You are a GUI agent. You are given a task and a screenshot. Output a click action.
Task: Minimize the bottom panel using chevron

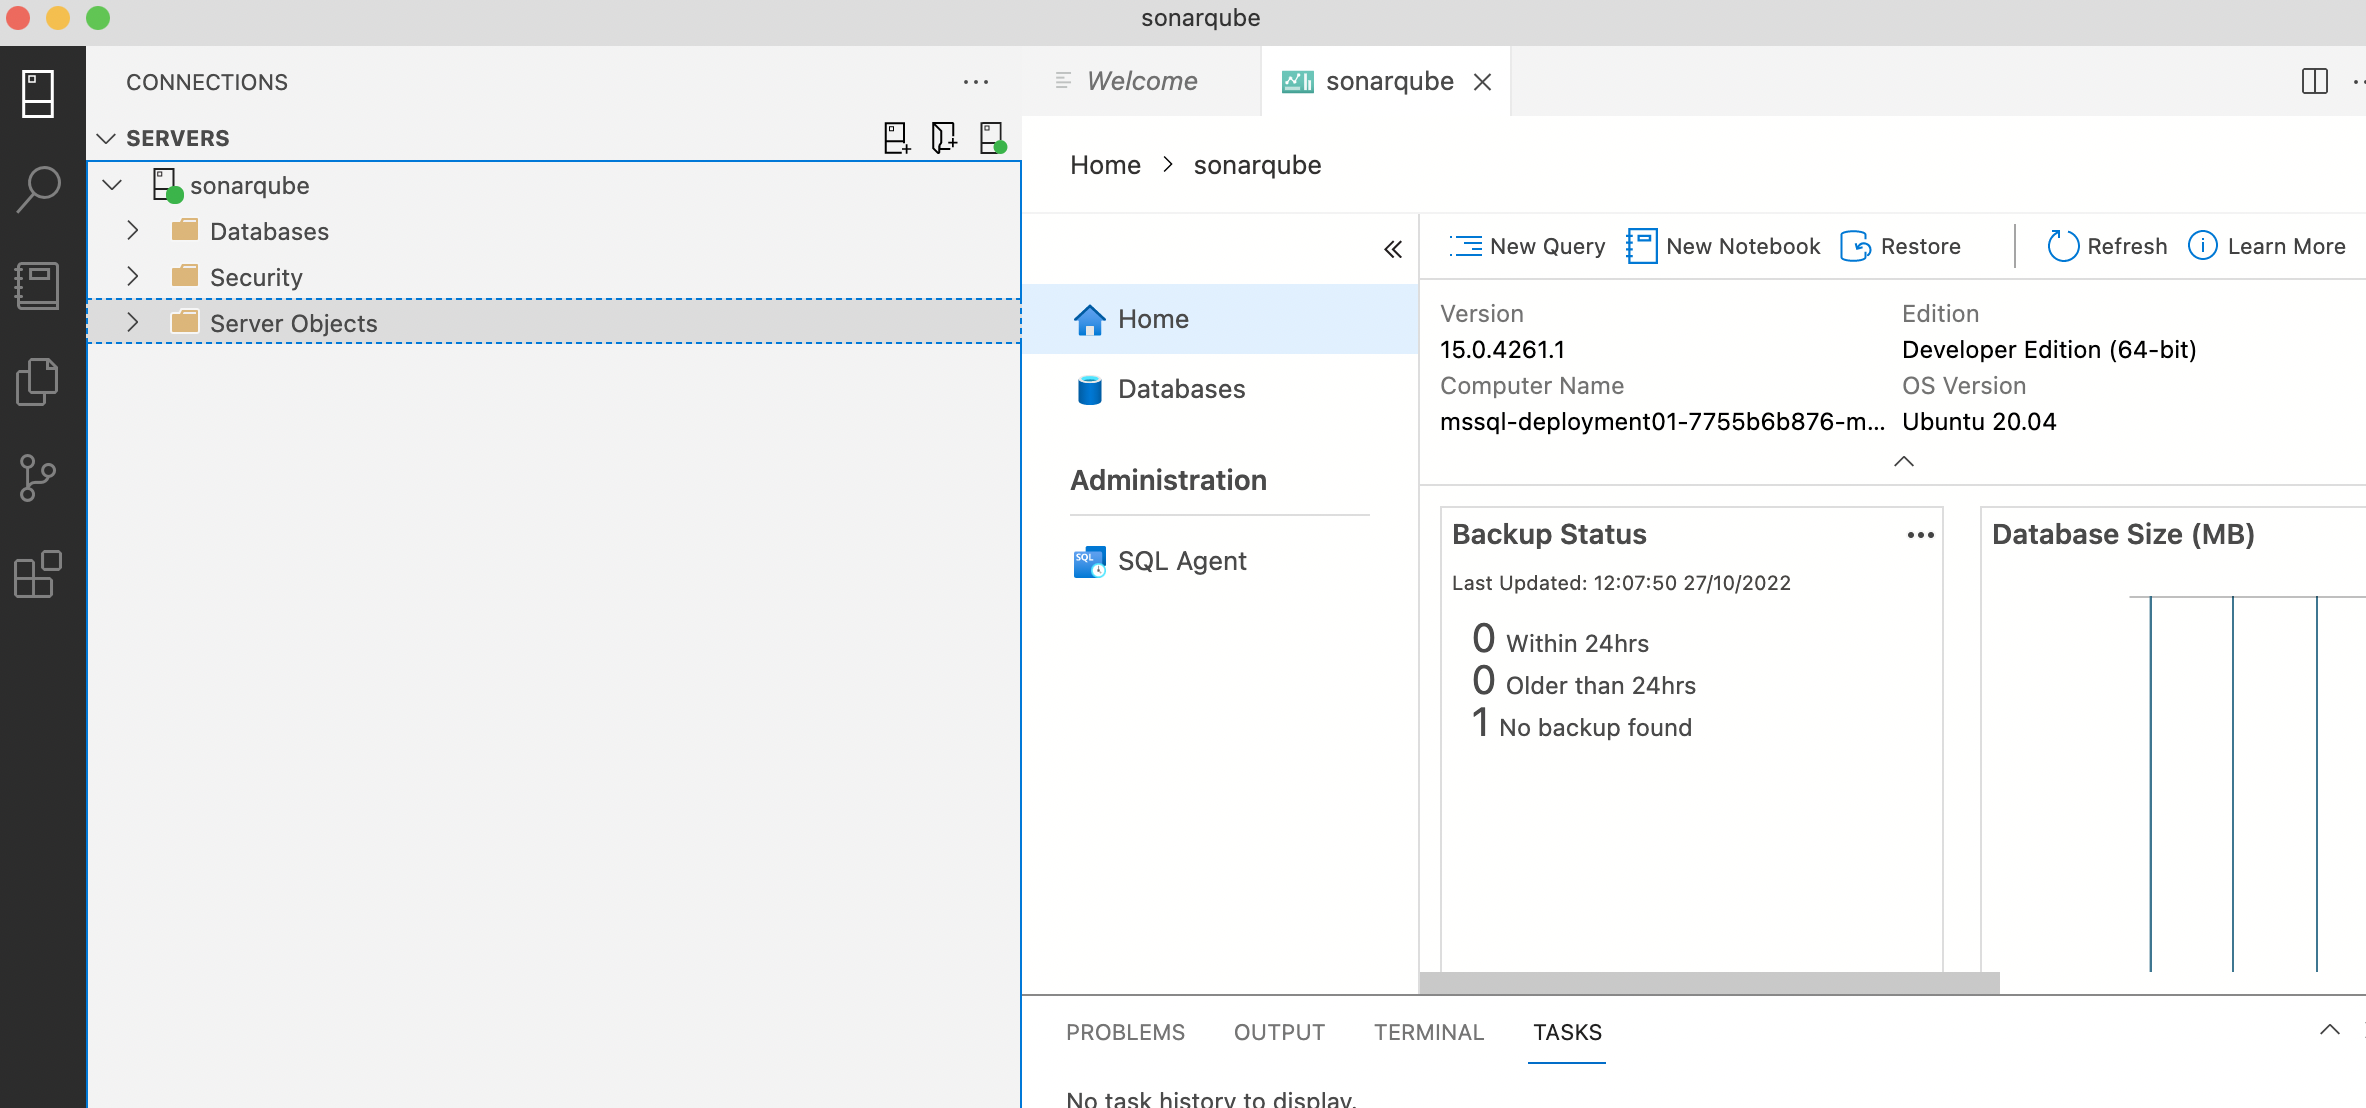click(x=2329, y=1030)
